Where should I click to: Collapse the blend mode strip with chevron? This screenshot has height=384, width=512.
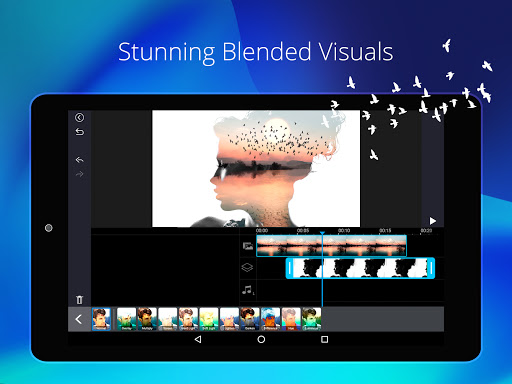pyautogui.click(x=79, y=319)
